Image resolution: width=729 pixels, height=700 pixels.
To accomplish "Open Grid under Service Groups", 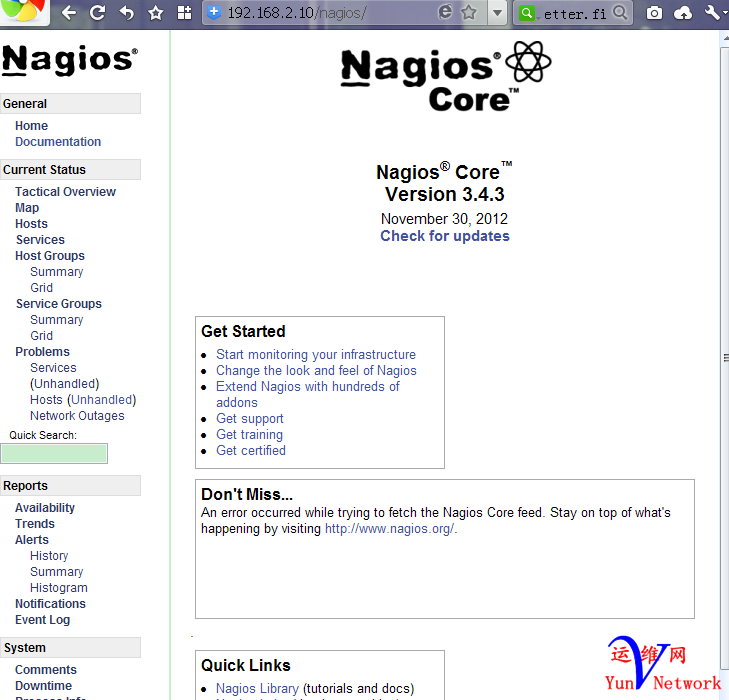I will tap(41, 336).
